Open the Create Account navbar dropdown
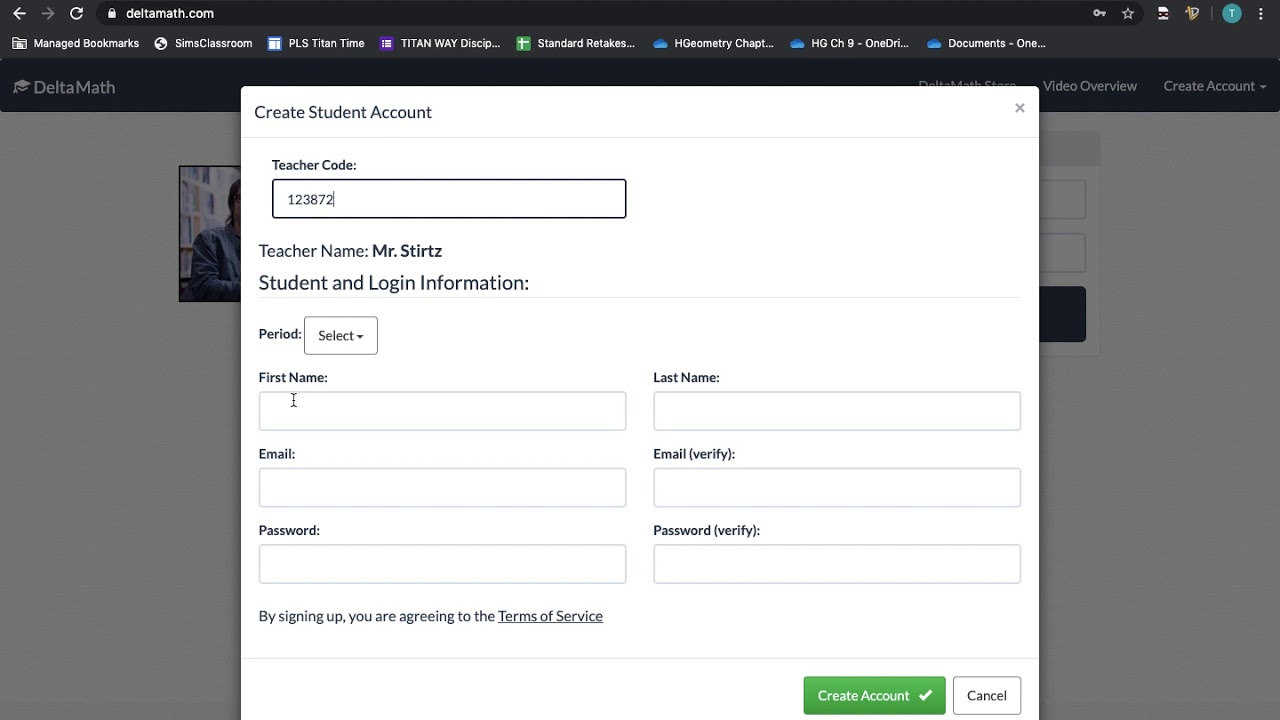The width and height of the screenshot is (1280, 720). tap(1215, 86)
